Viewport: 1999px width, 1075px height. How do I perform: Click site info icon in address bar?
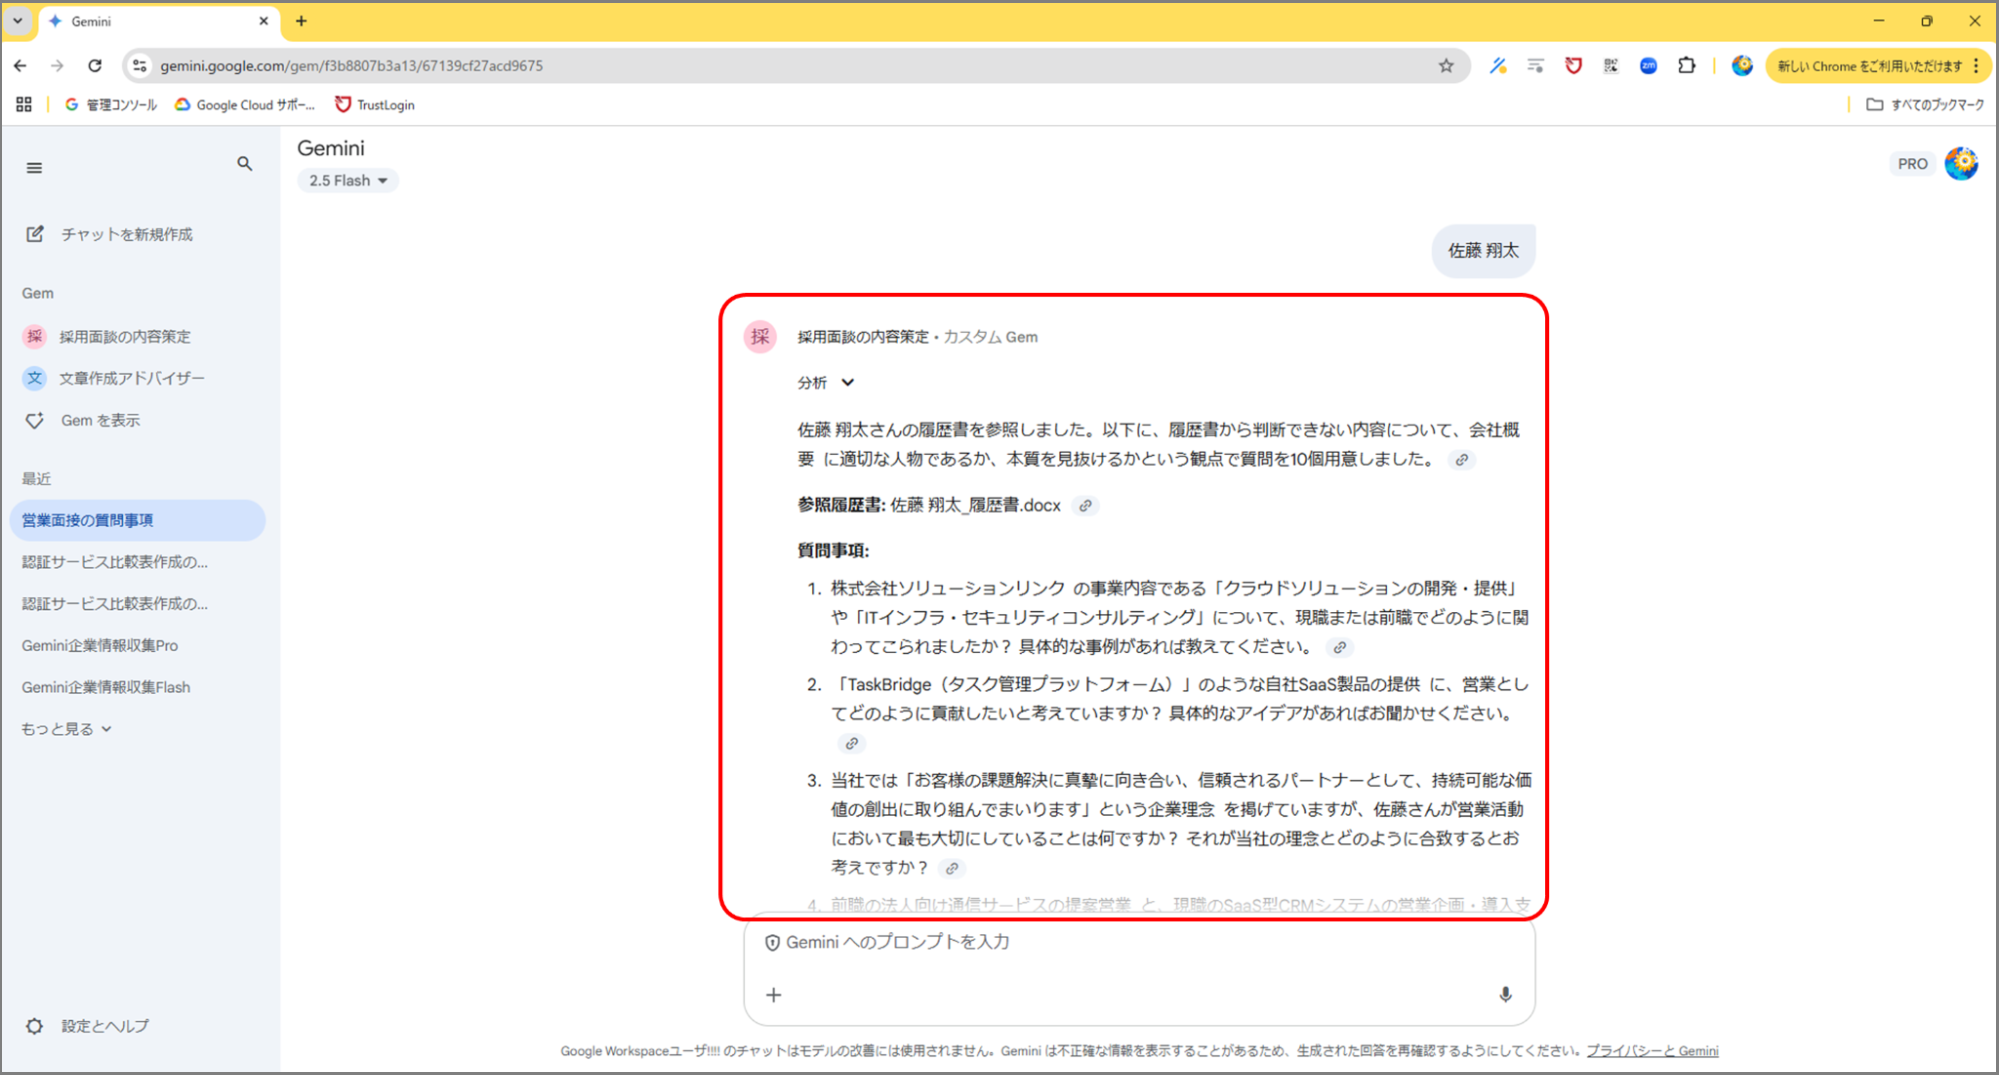click(140, 66)
